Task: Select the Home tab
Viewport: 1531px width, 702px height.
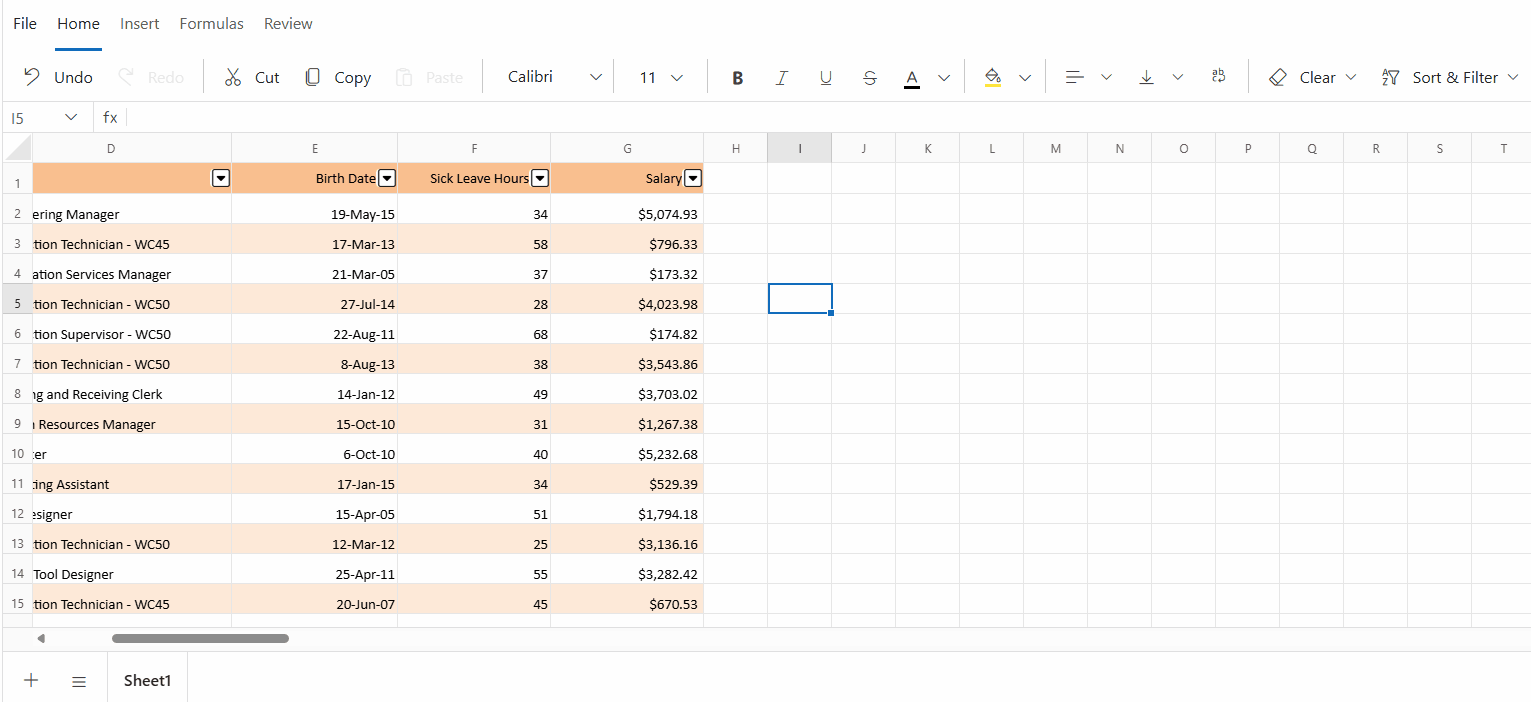Action: [x=78, y=23]
